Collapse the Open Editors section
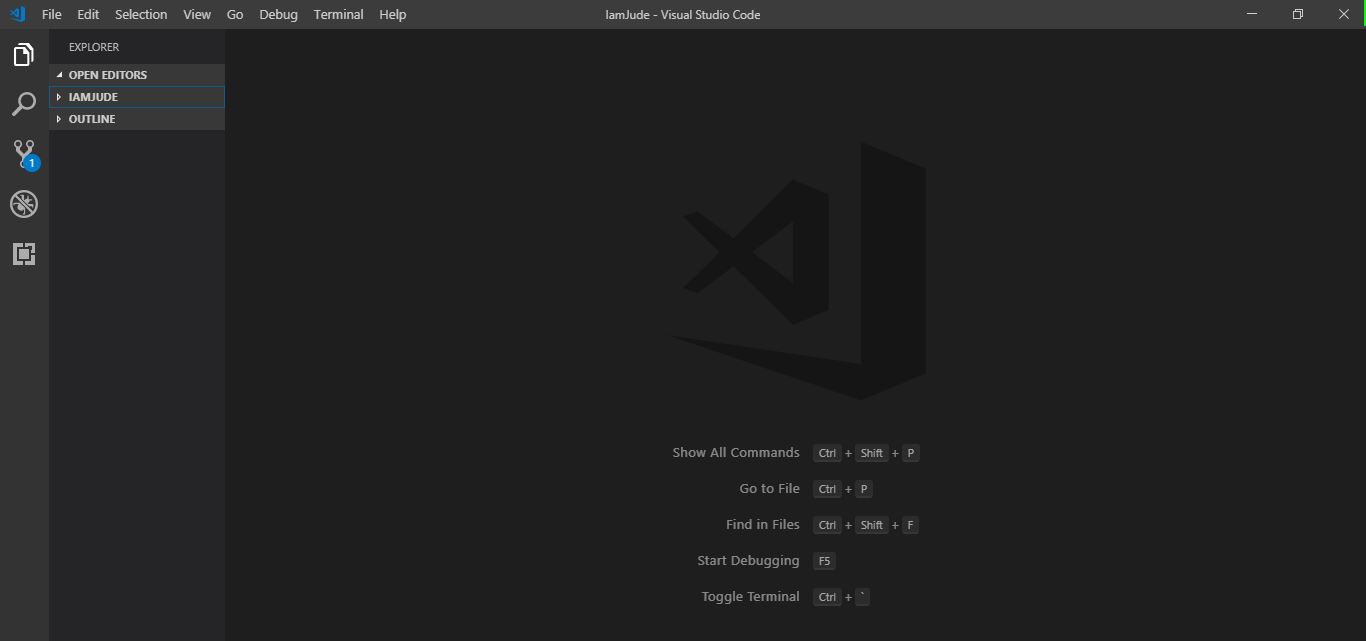Screen dimensions: 1366x641 [137, 75]
